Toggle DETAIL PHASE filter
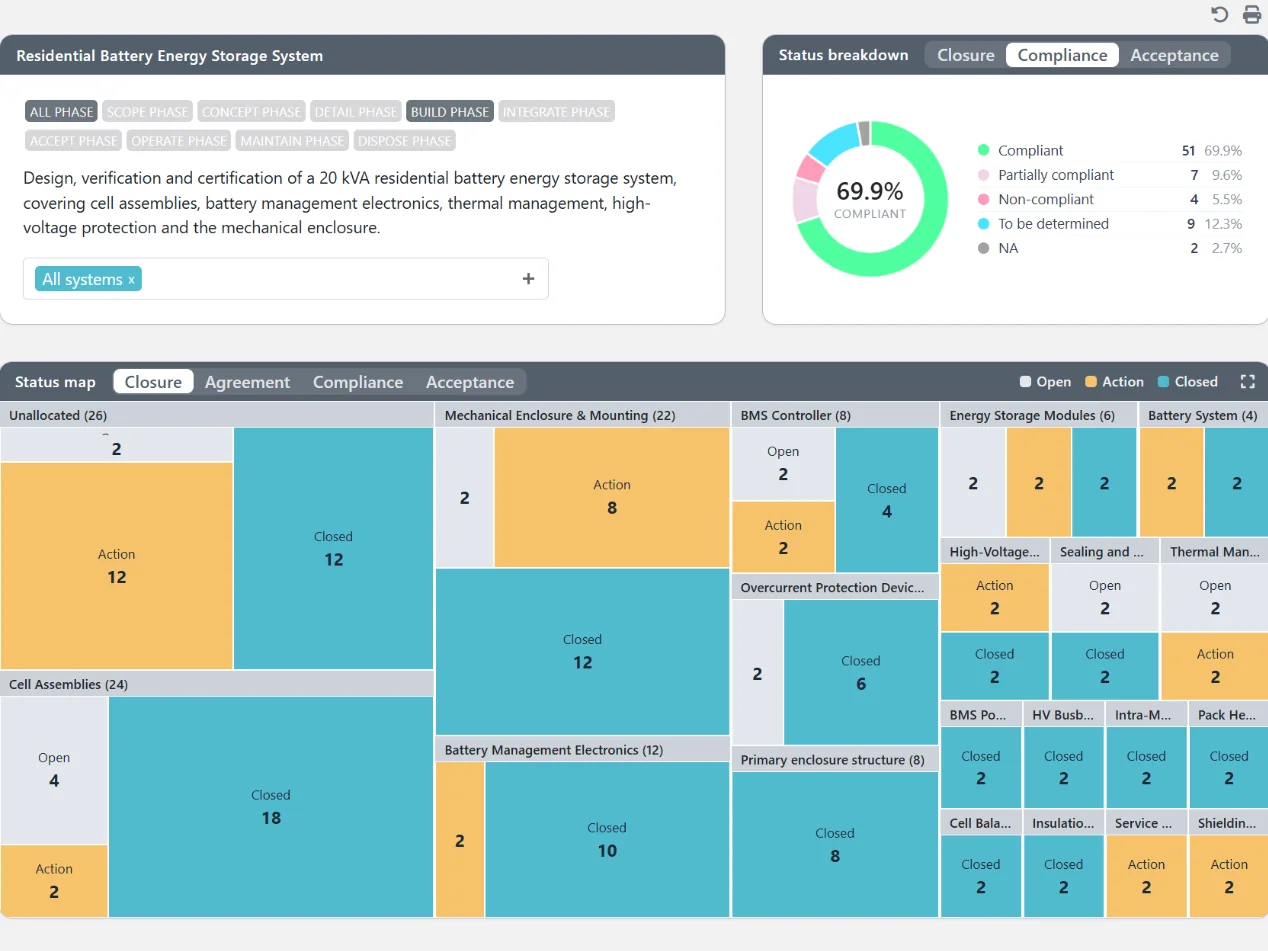Screen dimensions: 1268x951 point(355,112)
